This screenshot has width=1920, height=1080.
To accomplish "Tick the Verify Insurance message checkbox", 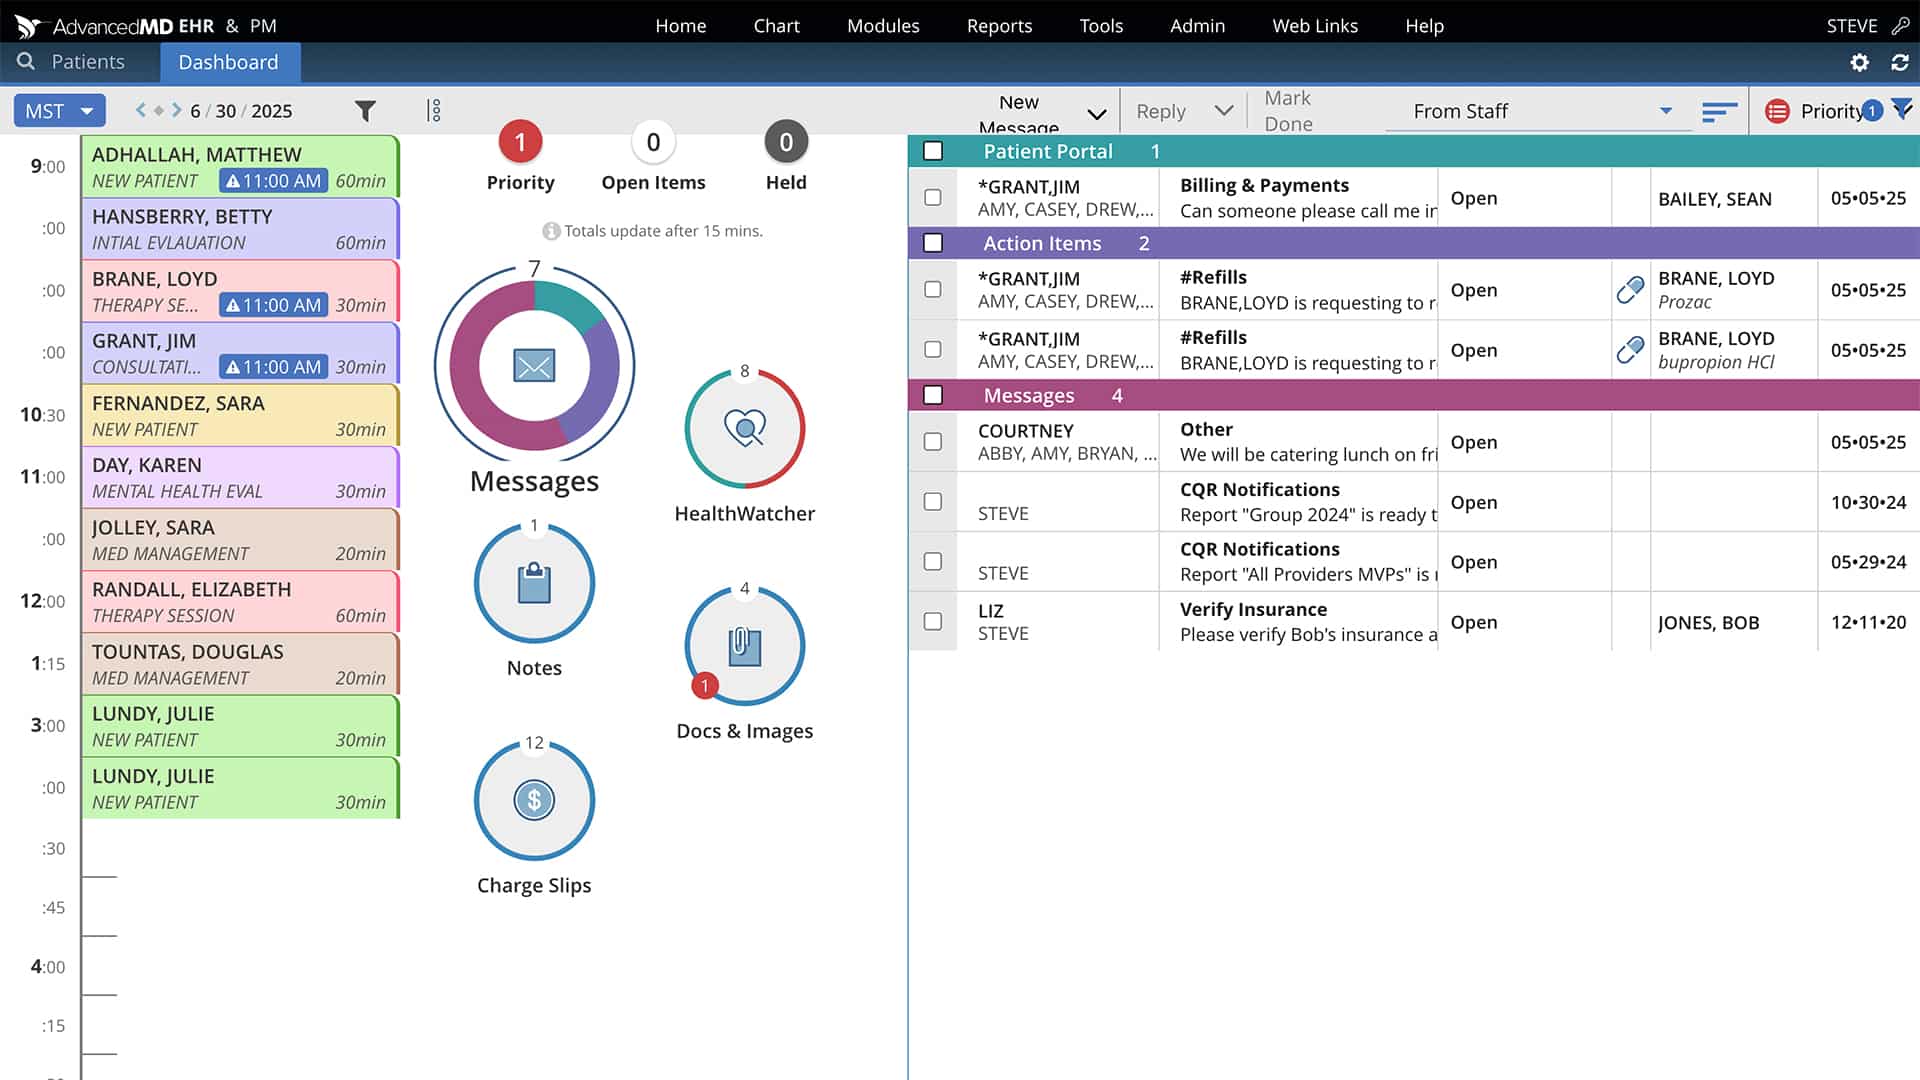I will click(x=933, y=621).
